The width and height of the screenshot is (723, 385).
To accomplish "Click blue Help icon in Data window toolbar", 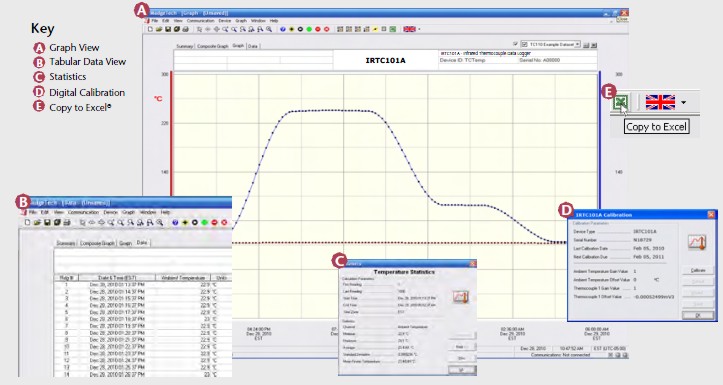I will pyautogui.click(x=175, y=222).
